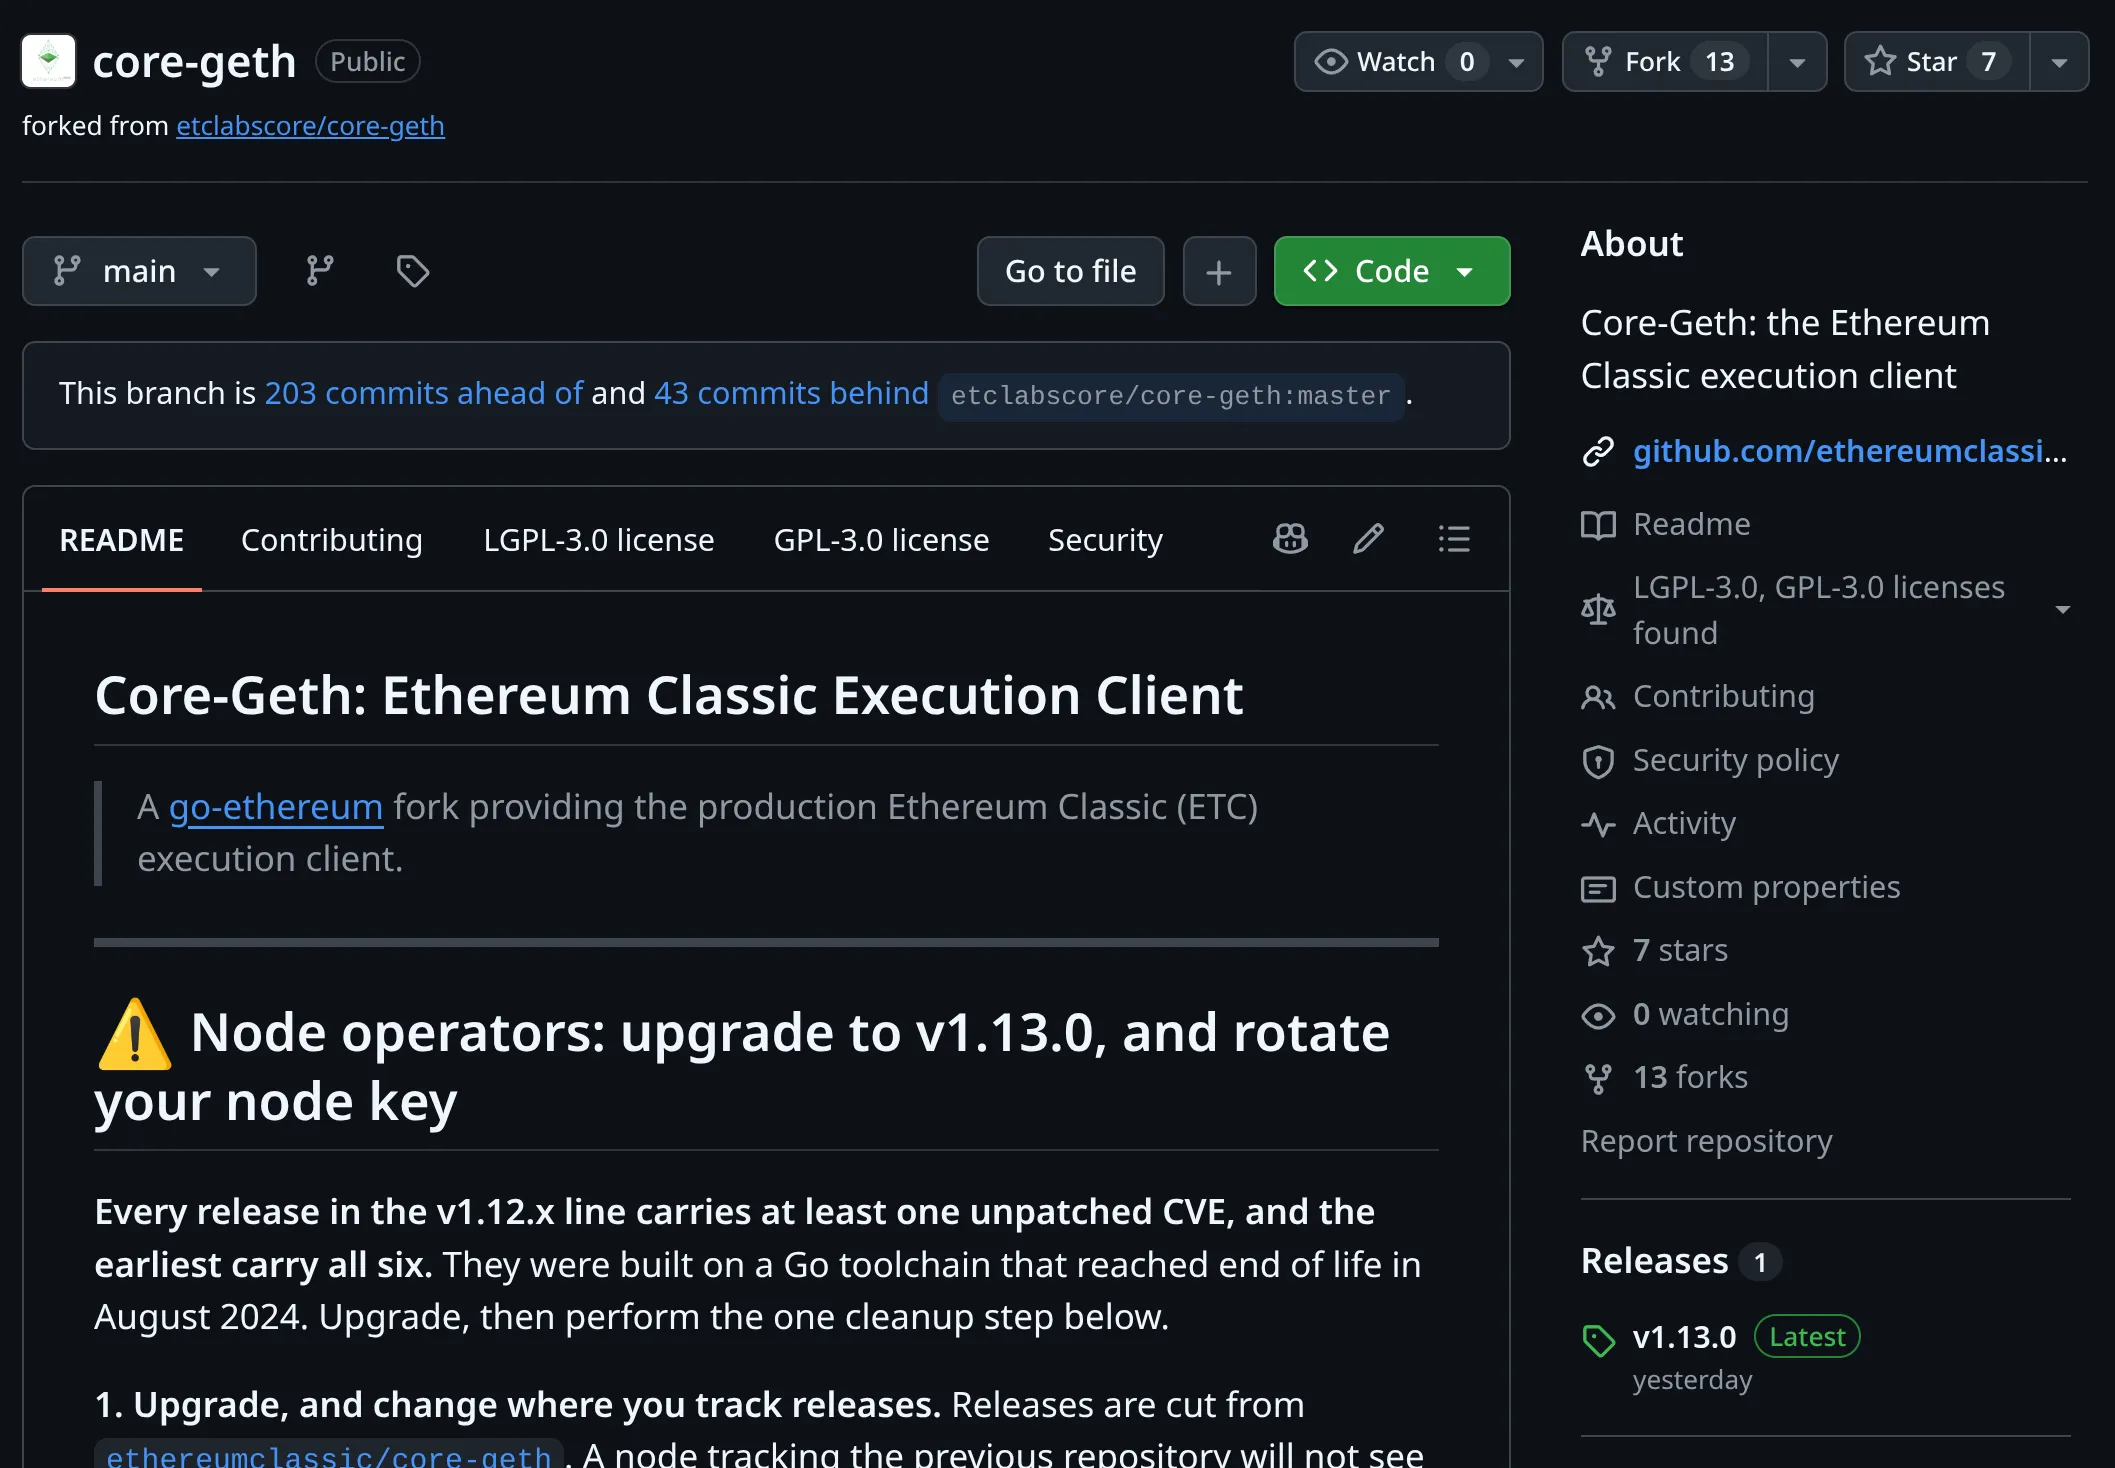The width and height of the screenshot is (2115, 1468).
Task: Click the scales license icon
Action: pos(1598,609)
